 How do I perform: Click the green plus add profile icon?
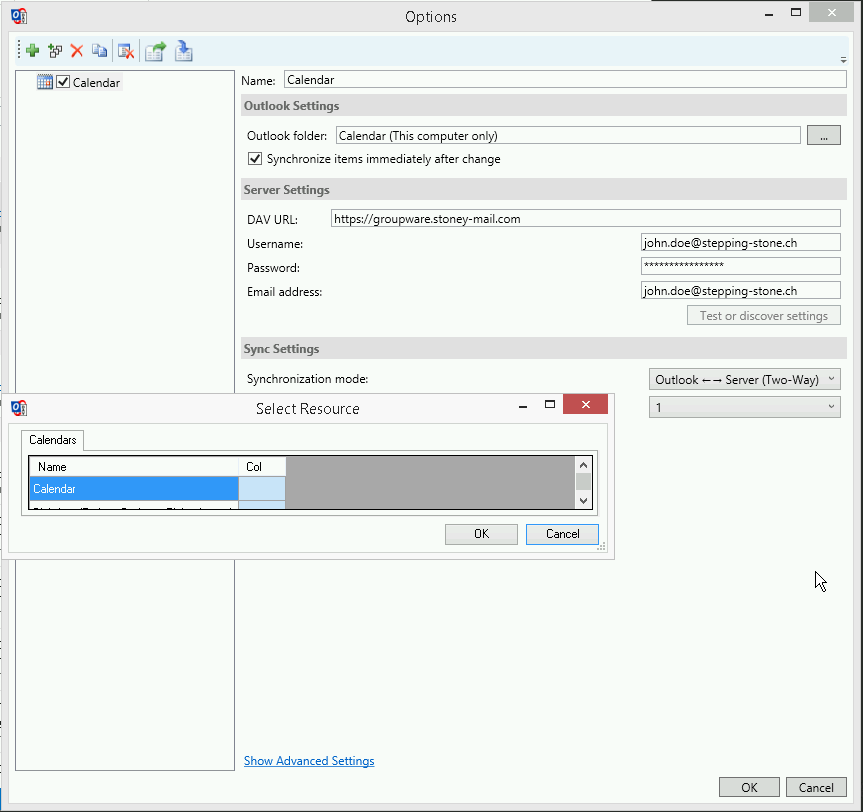[32, 50]
